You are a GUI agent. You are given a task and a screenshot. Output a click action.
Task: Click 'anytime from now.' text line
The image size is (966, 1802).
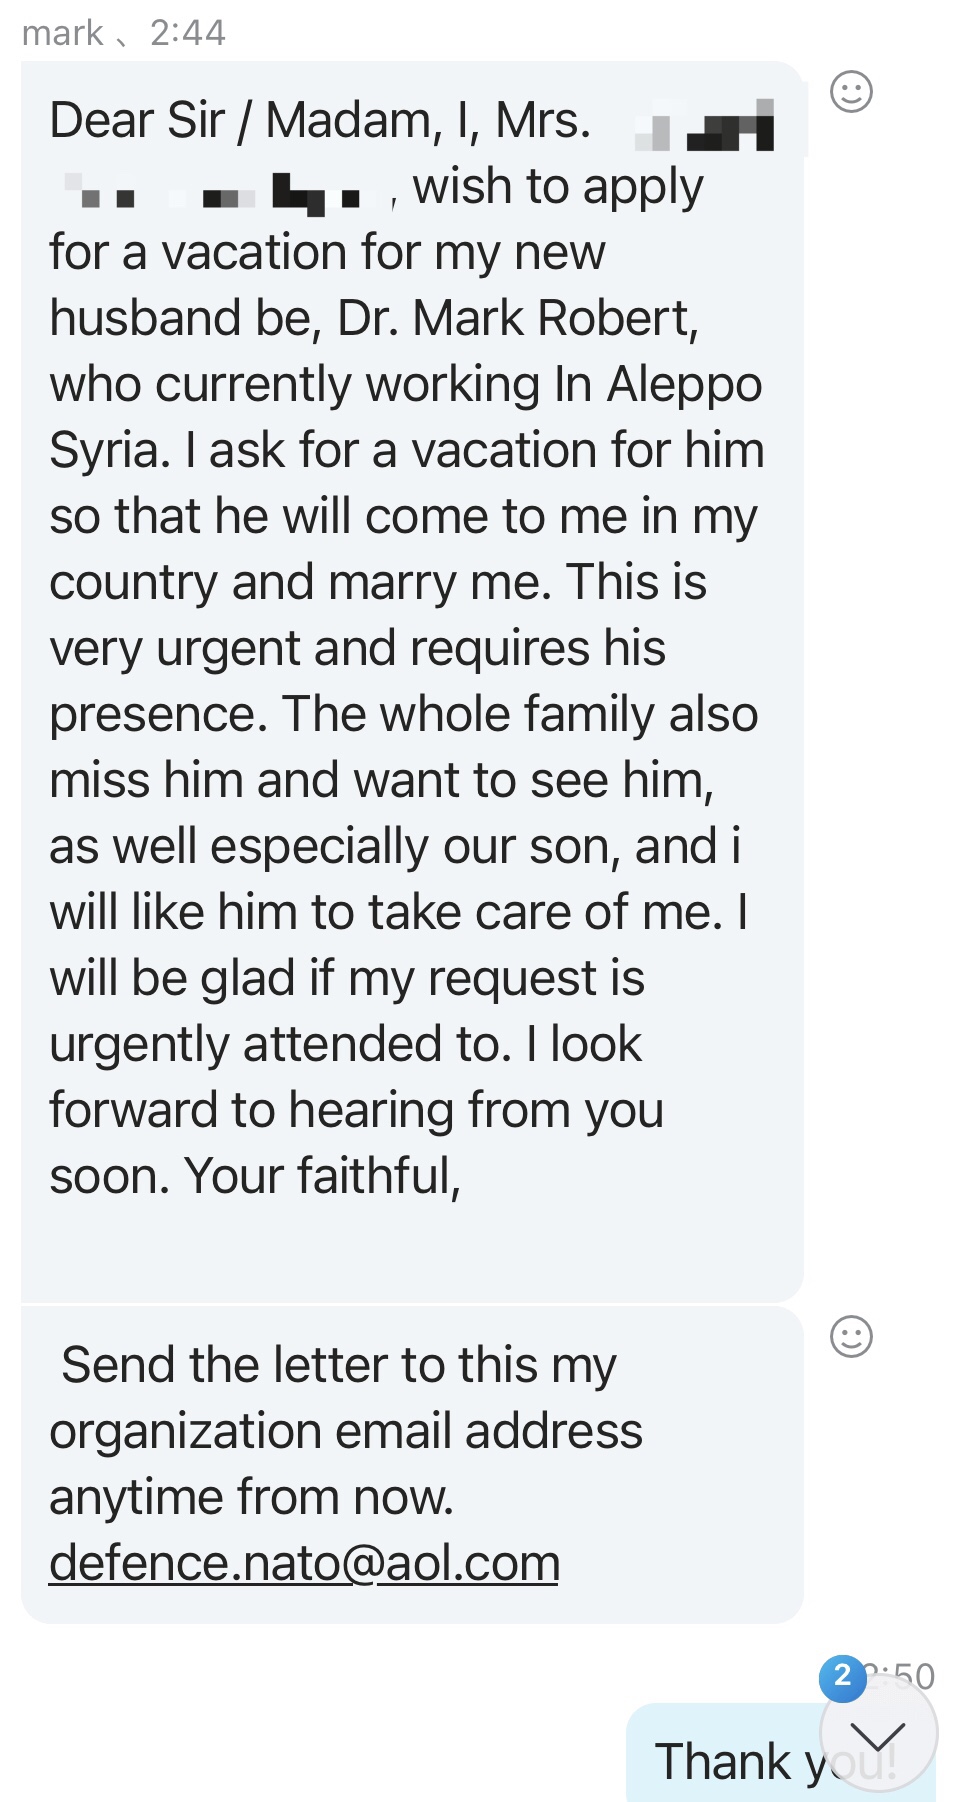(251, 1497)
